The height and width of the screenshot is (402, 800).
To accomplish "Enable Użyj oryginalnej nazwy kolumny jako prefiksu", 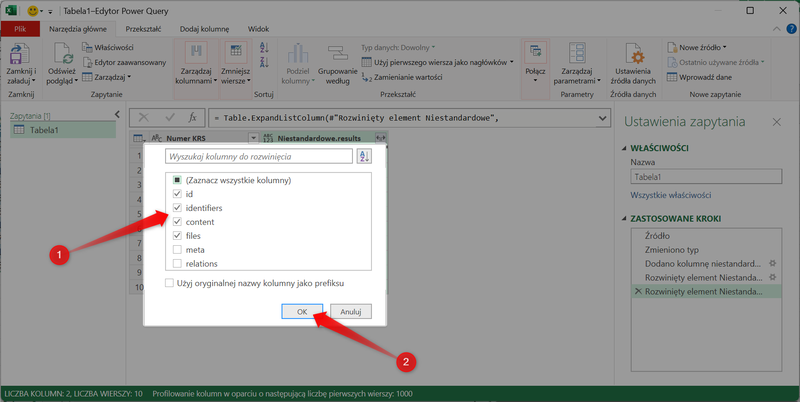I will 169,283.
